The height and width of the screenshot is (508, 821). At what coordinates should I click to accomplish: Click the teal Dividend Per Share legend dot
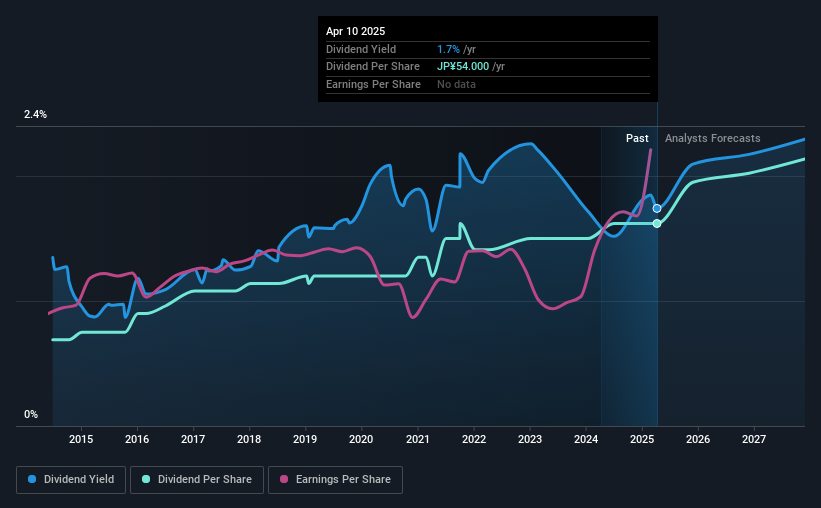tap(146, 479)
